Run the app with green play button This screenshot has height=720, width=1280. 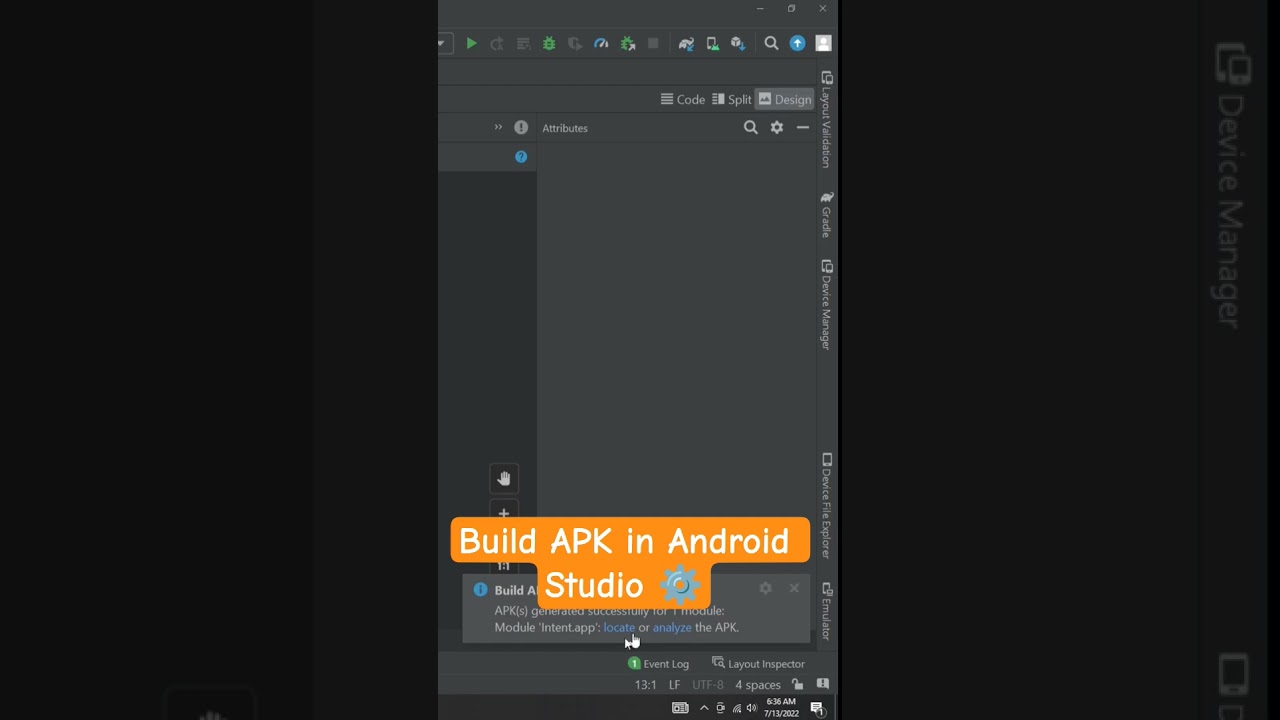pyautogui.click(x=471, y=44)
